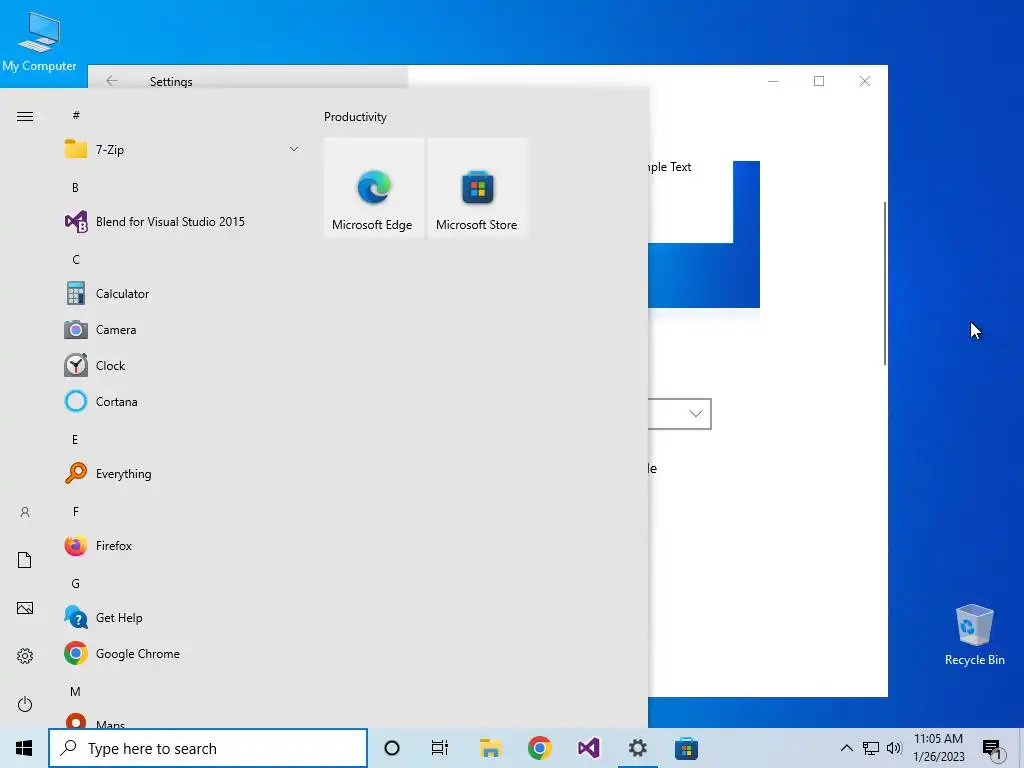Open the Clock app

pos(182,366)
